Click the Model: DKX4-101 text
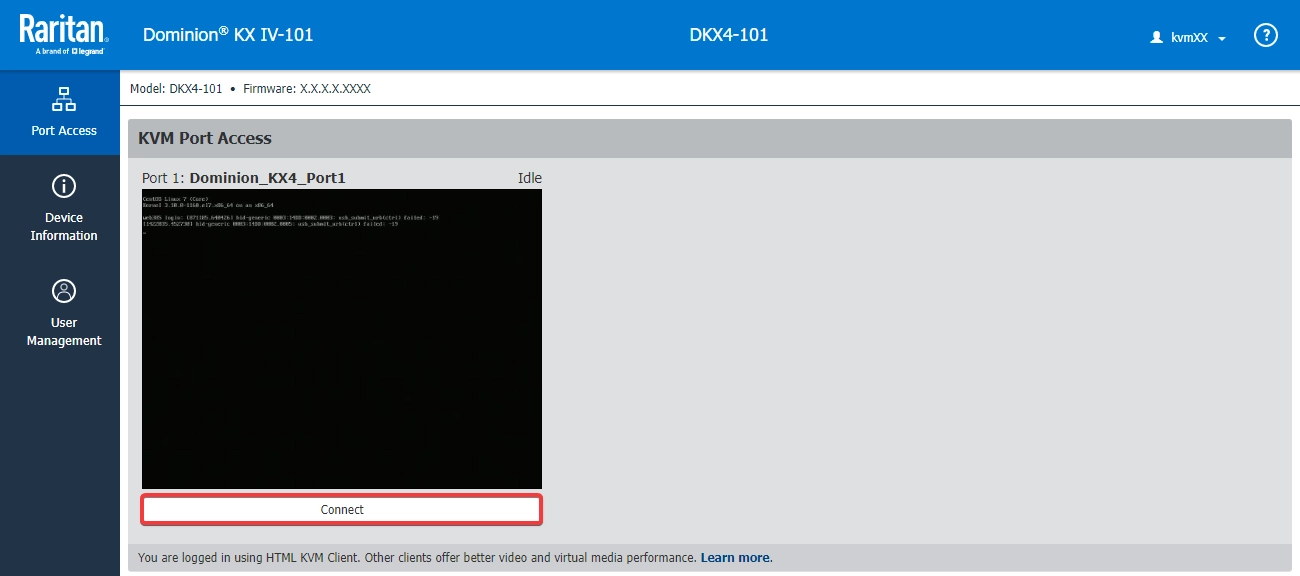This screenshot has width=1300, height=576. (176, 89)
